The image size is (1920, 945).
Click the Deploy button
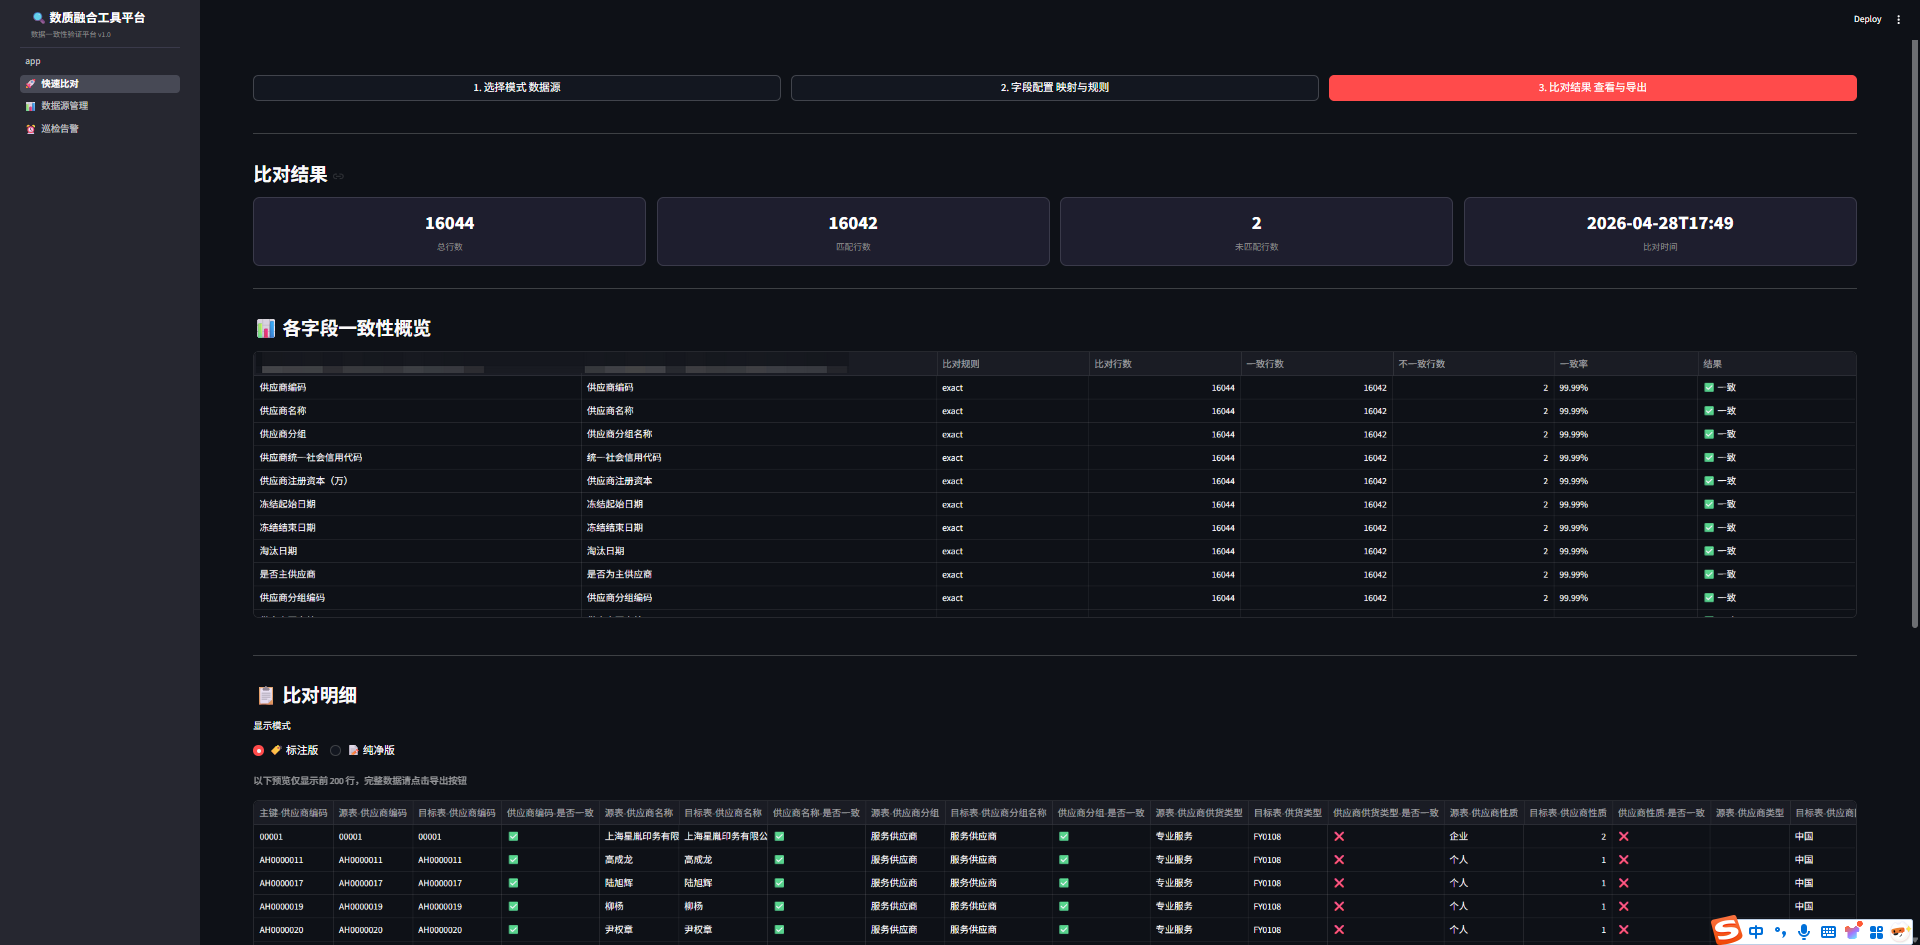[1867, 19]
